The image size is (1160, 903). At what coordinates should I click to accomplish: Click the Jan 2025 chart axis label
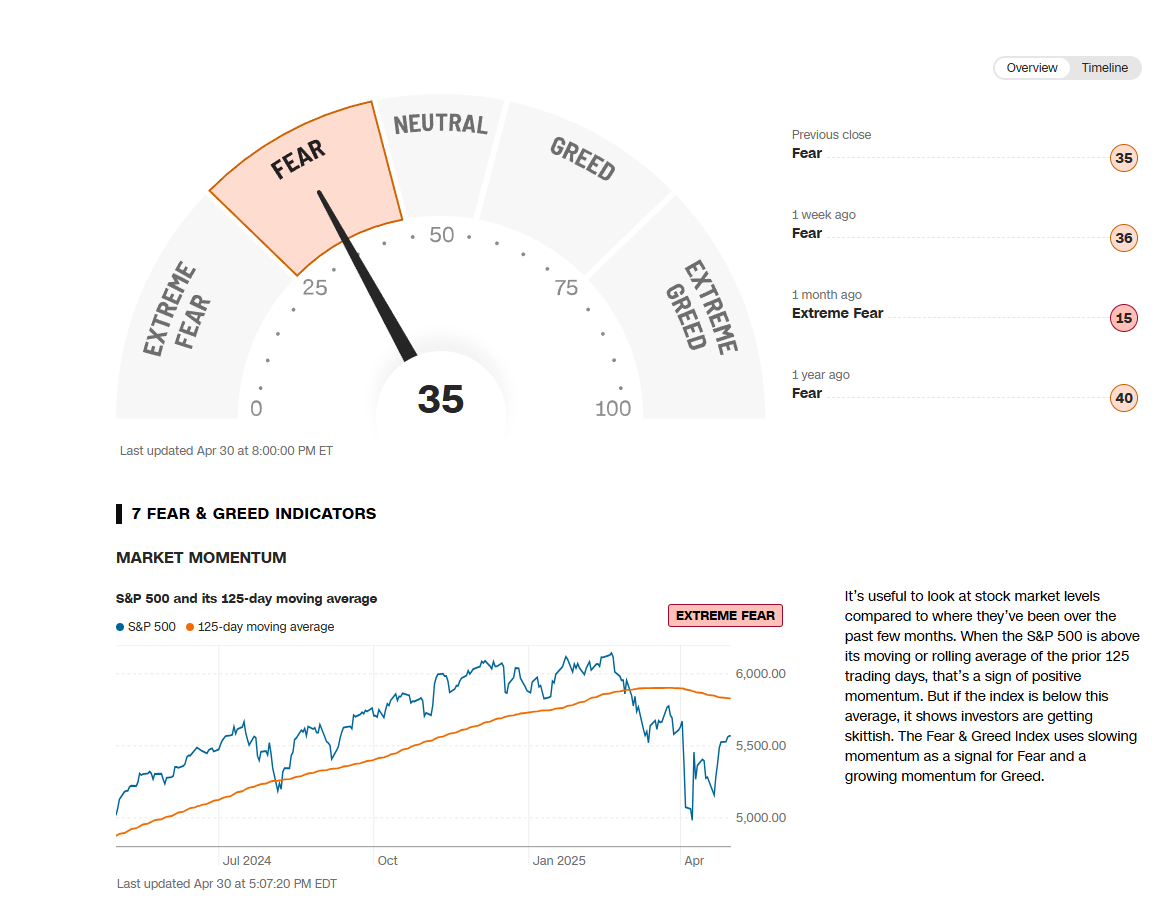pyautogui.click(x=559, y=861)
